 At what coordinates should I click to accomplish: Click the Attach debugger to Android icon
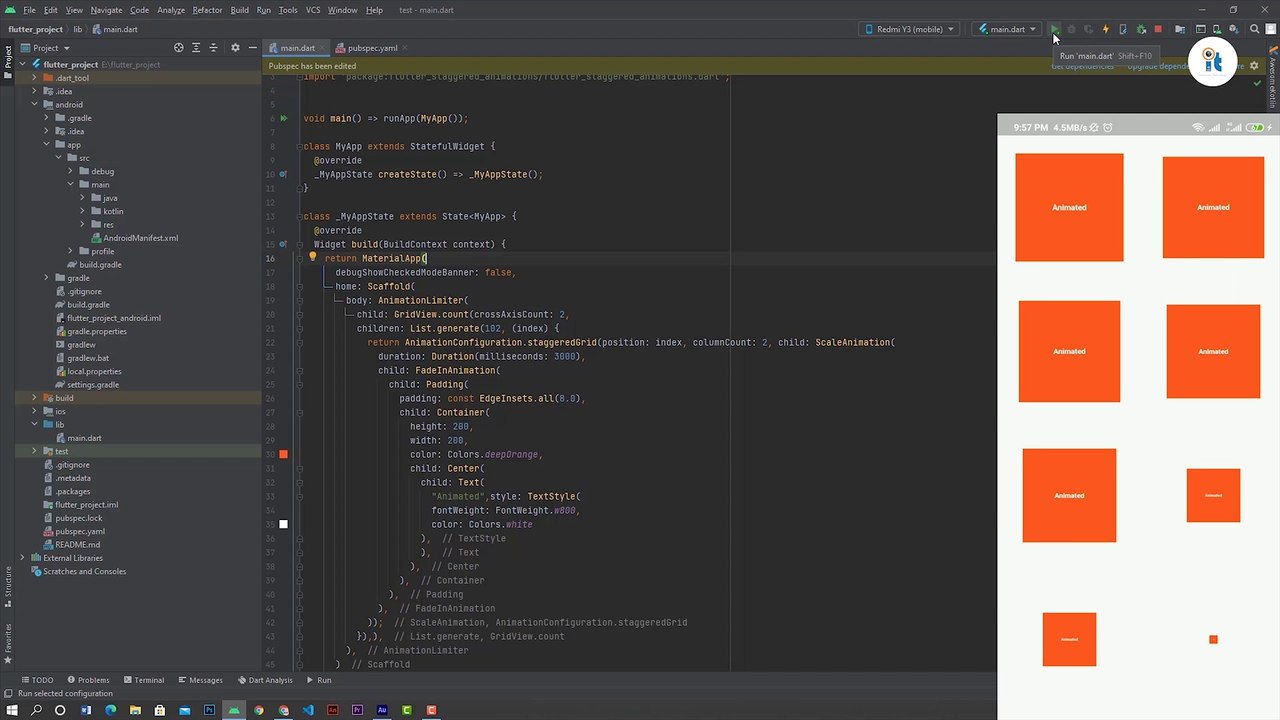pyautogui.click(x=1141, y=29)
